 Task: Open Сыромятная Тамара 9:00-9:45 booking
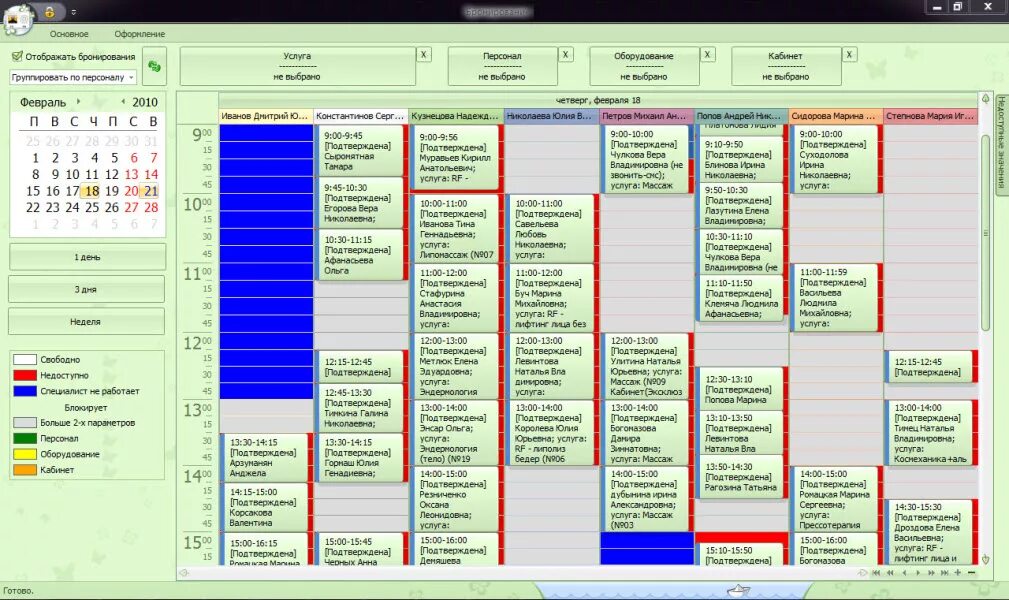point(362,151)
